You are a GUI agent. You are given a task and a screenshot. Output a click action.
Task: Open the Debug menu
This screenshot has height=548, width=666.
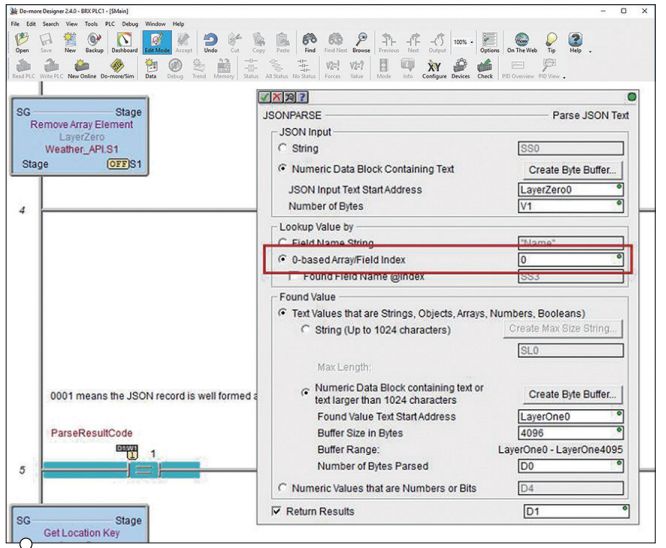pos(130,24)
